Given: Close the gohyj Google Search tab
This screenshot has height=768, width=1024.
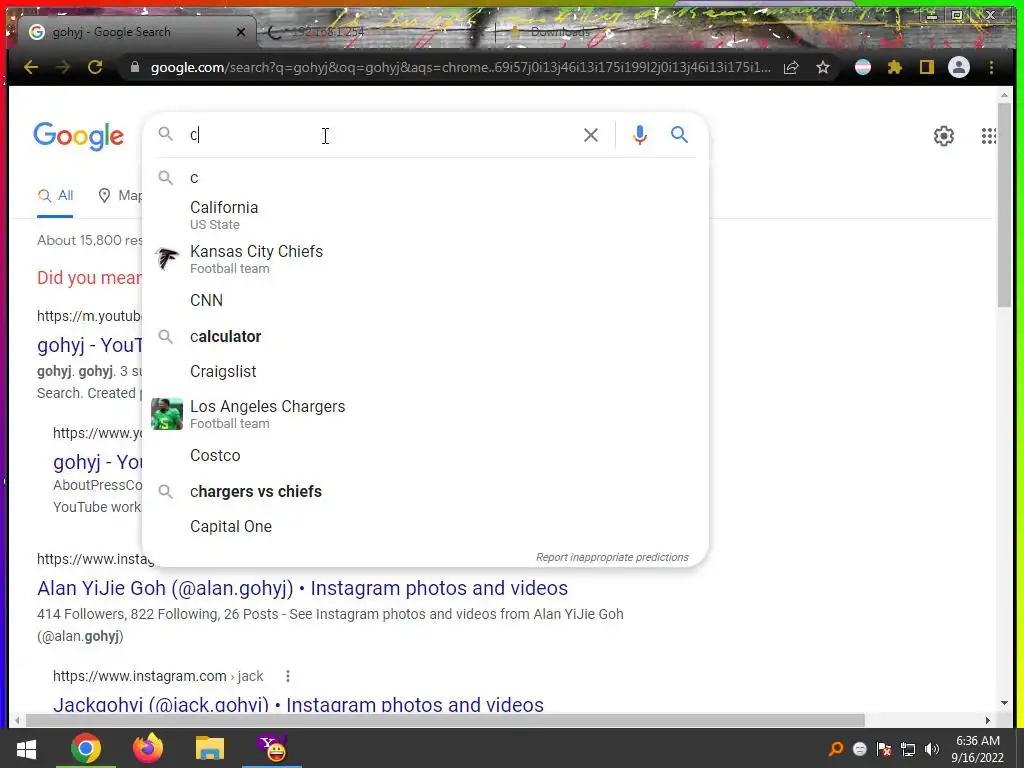Looking at the screenshot, I should [241, 32].
